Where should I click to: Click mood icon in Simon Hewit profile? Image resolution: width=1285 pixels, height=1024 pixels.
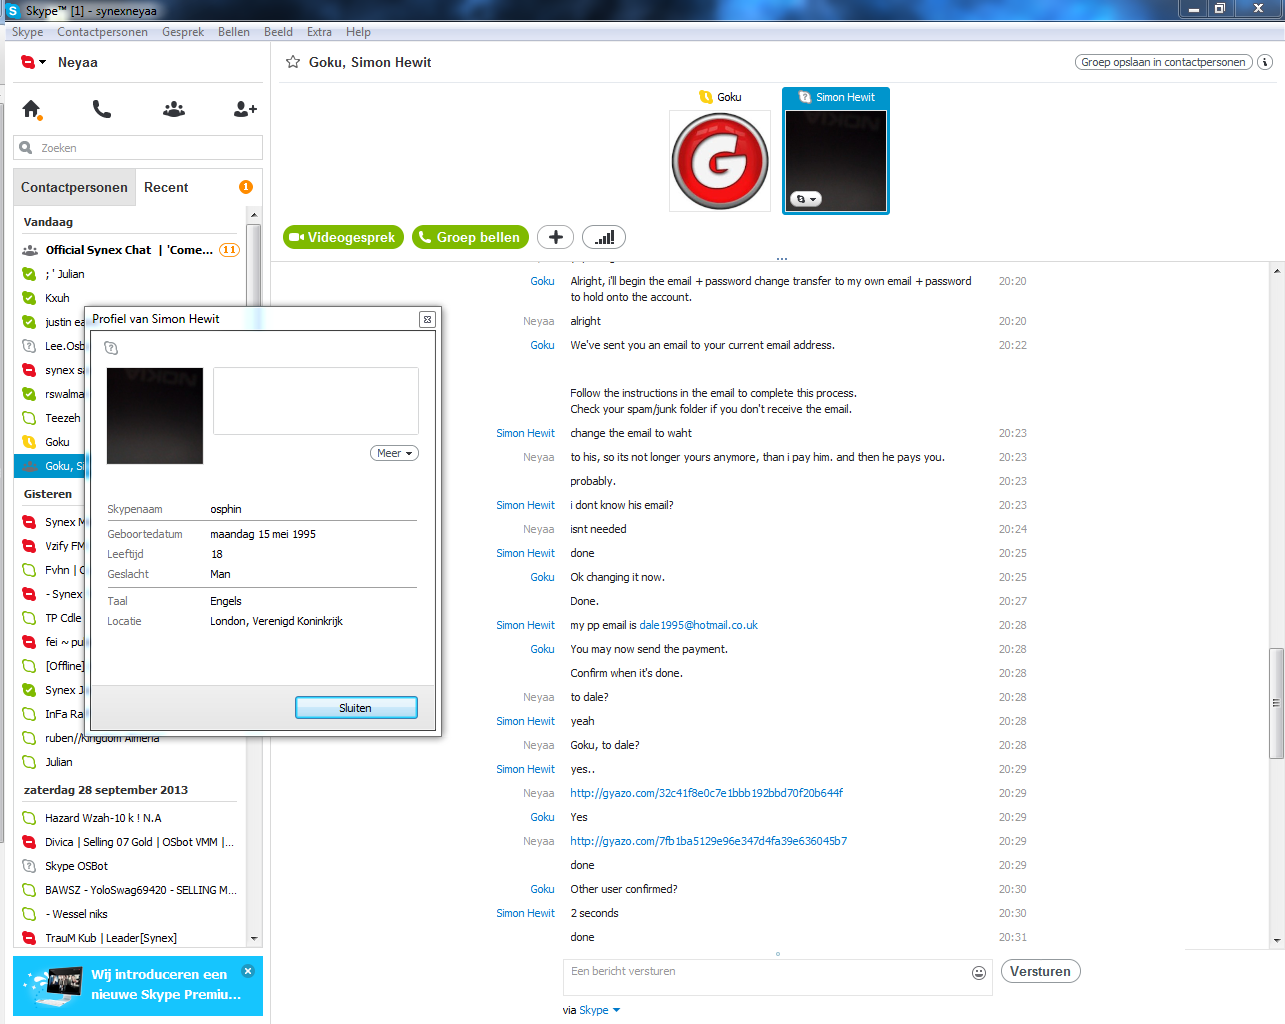pos(111,348)
